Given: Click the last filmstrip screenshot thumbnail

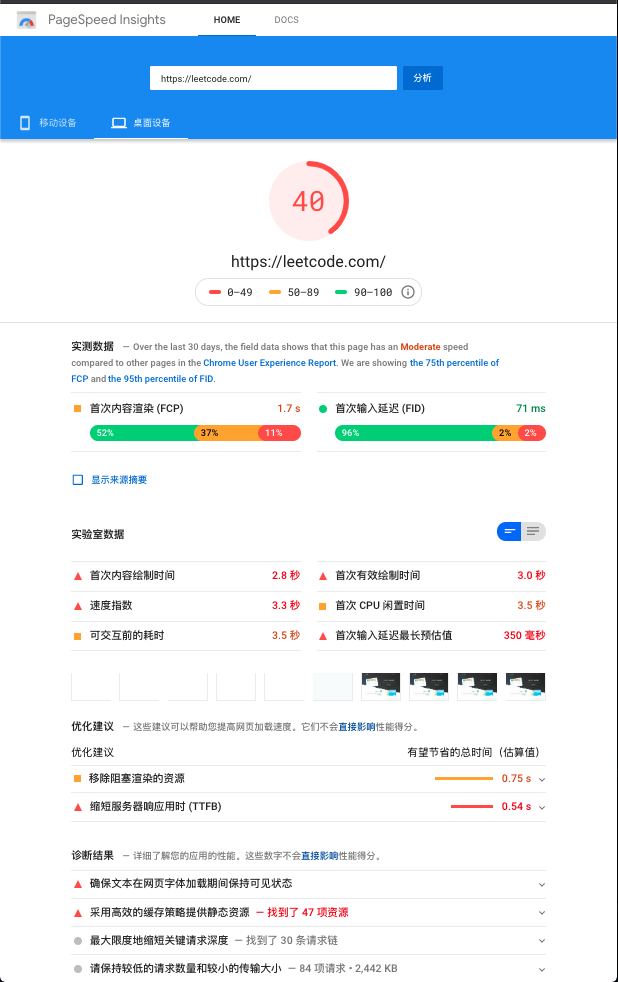Looking at the screenshot, I should (525, 686).
